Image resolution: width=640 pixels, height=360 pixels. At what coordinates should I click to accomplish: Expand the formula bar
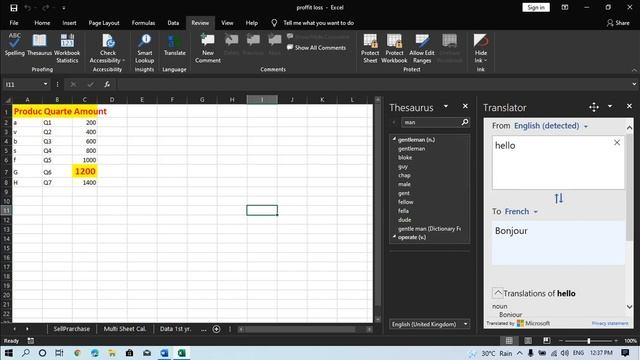coord(634,84)
